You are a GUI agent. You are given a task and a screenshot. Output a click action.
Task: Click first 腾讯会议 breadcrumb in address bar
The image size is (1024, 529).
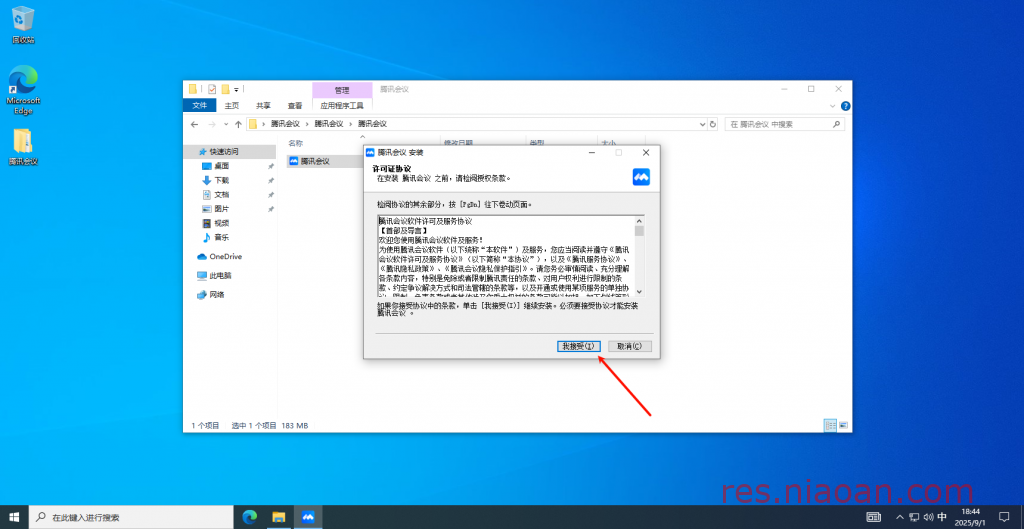285,124
